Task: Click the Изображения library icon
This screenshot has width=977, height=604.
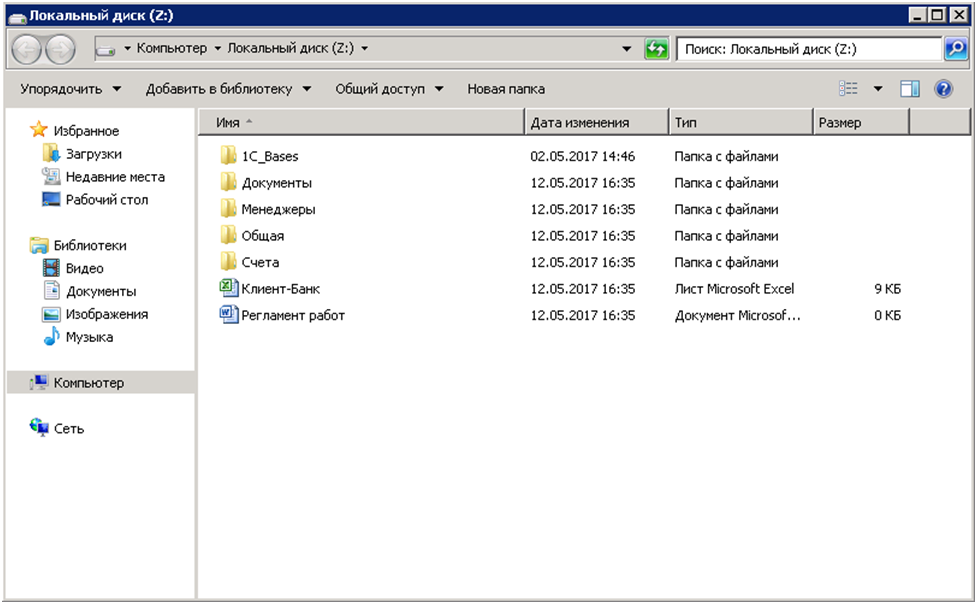Action: coord(50,314)
